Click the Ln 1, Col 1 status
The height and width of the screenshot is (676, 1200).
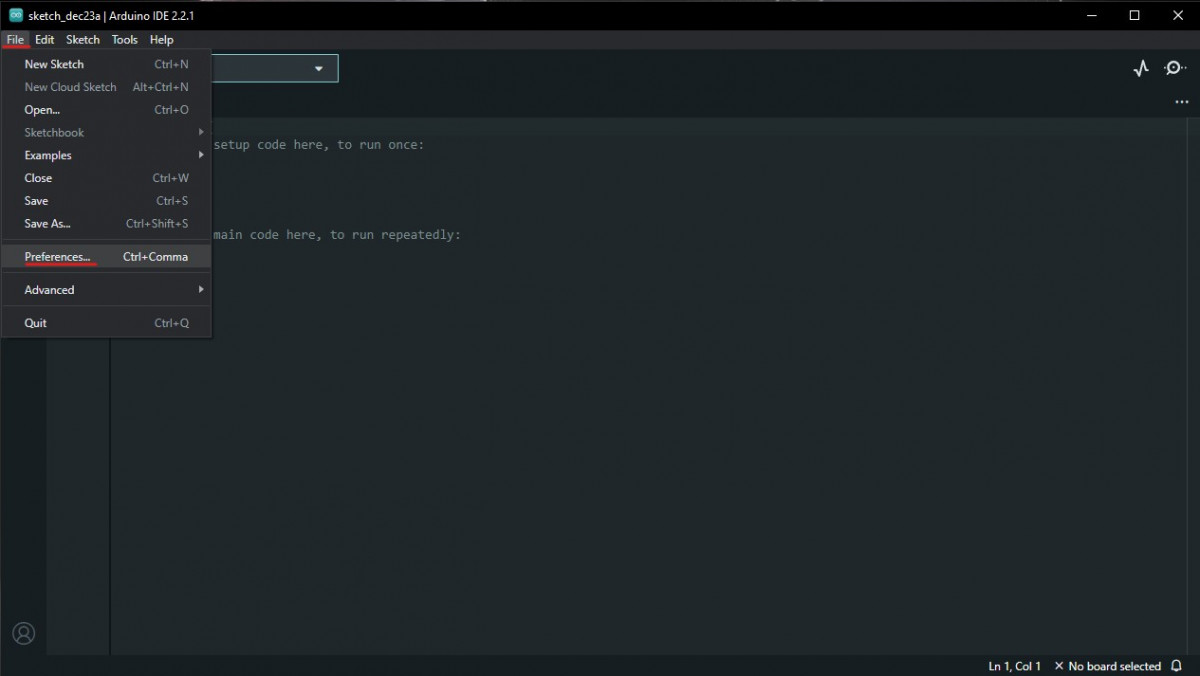(1014, 666)
